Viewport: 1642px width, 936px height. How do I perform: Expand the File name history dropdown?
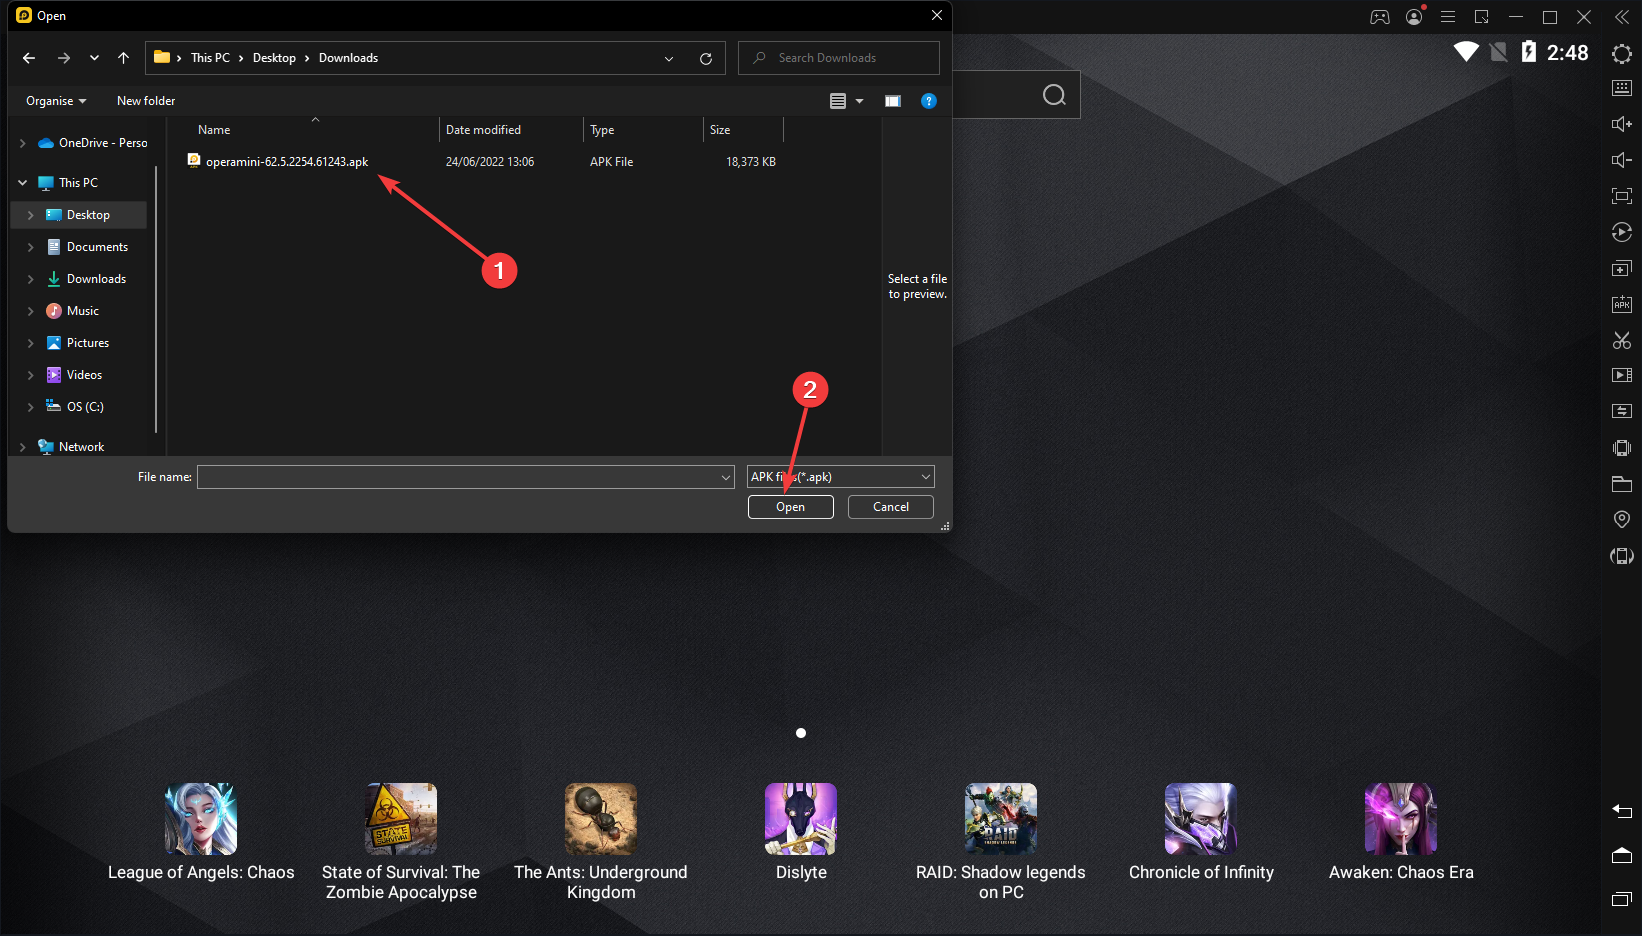pyautogui.click(x=726, y=477)
